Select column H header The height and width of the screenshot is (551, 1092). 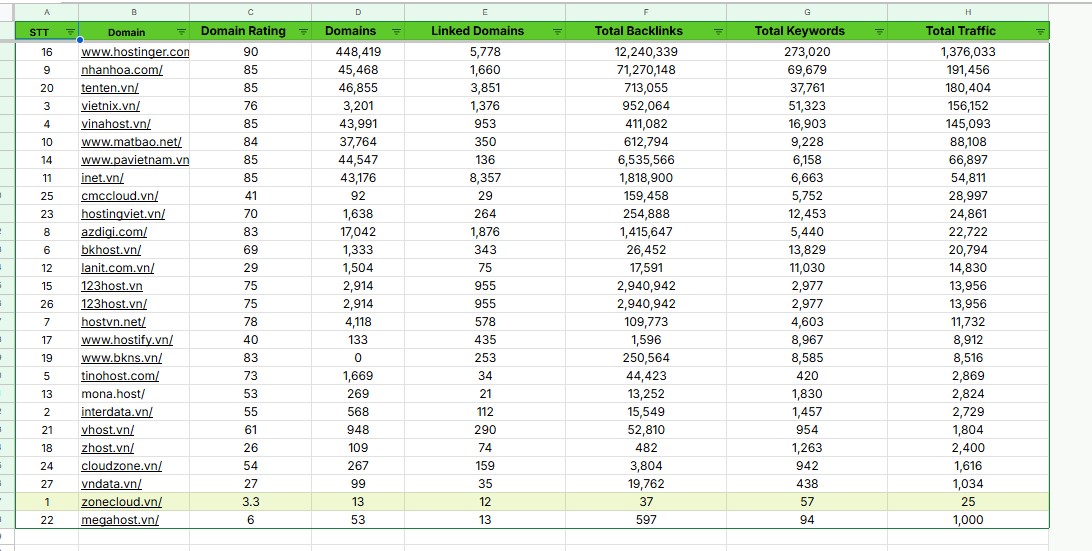point(968,13)
